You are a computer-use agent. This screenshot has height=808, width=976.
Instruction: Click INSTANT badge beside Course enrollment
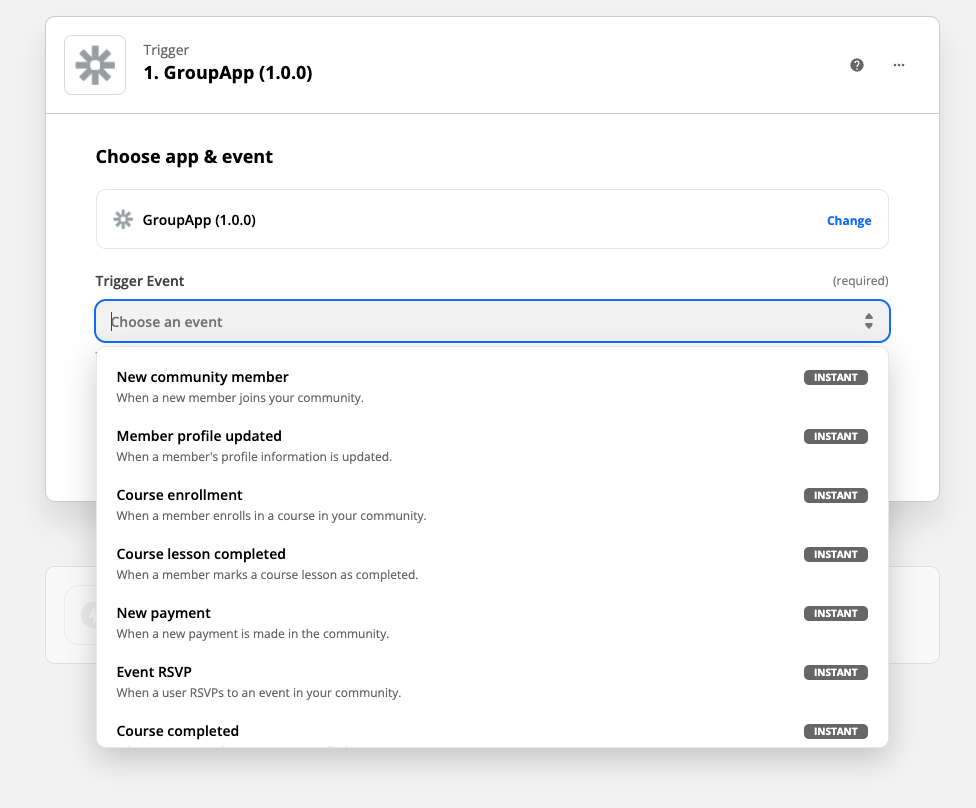(836, 496)
